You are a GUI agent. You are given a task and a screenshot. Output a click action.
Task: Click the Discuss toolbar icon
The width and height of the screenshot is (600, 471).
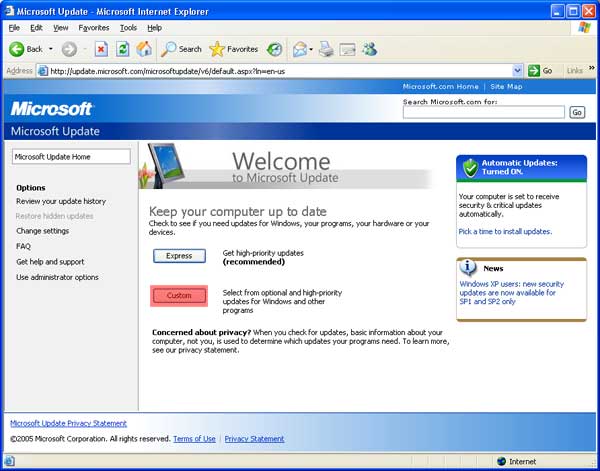click(347, 49)
